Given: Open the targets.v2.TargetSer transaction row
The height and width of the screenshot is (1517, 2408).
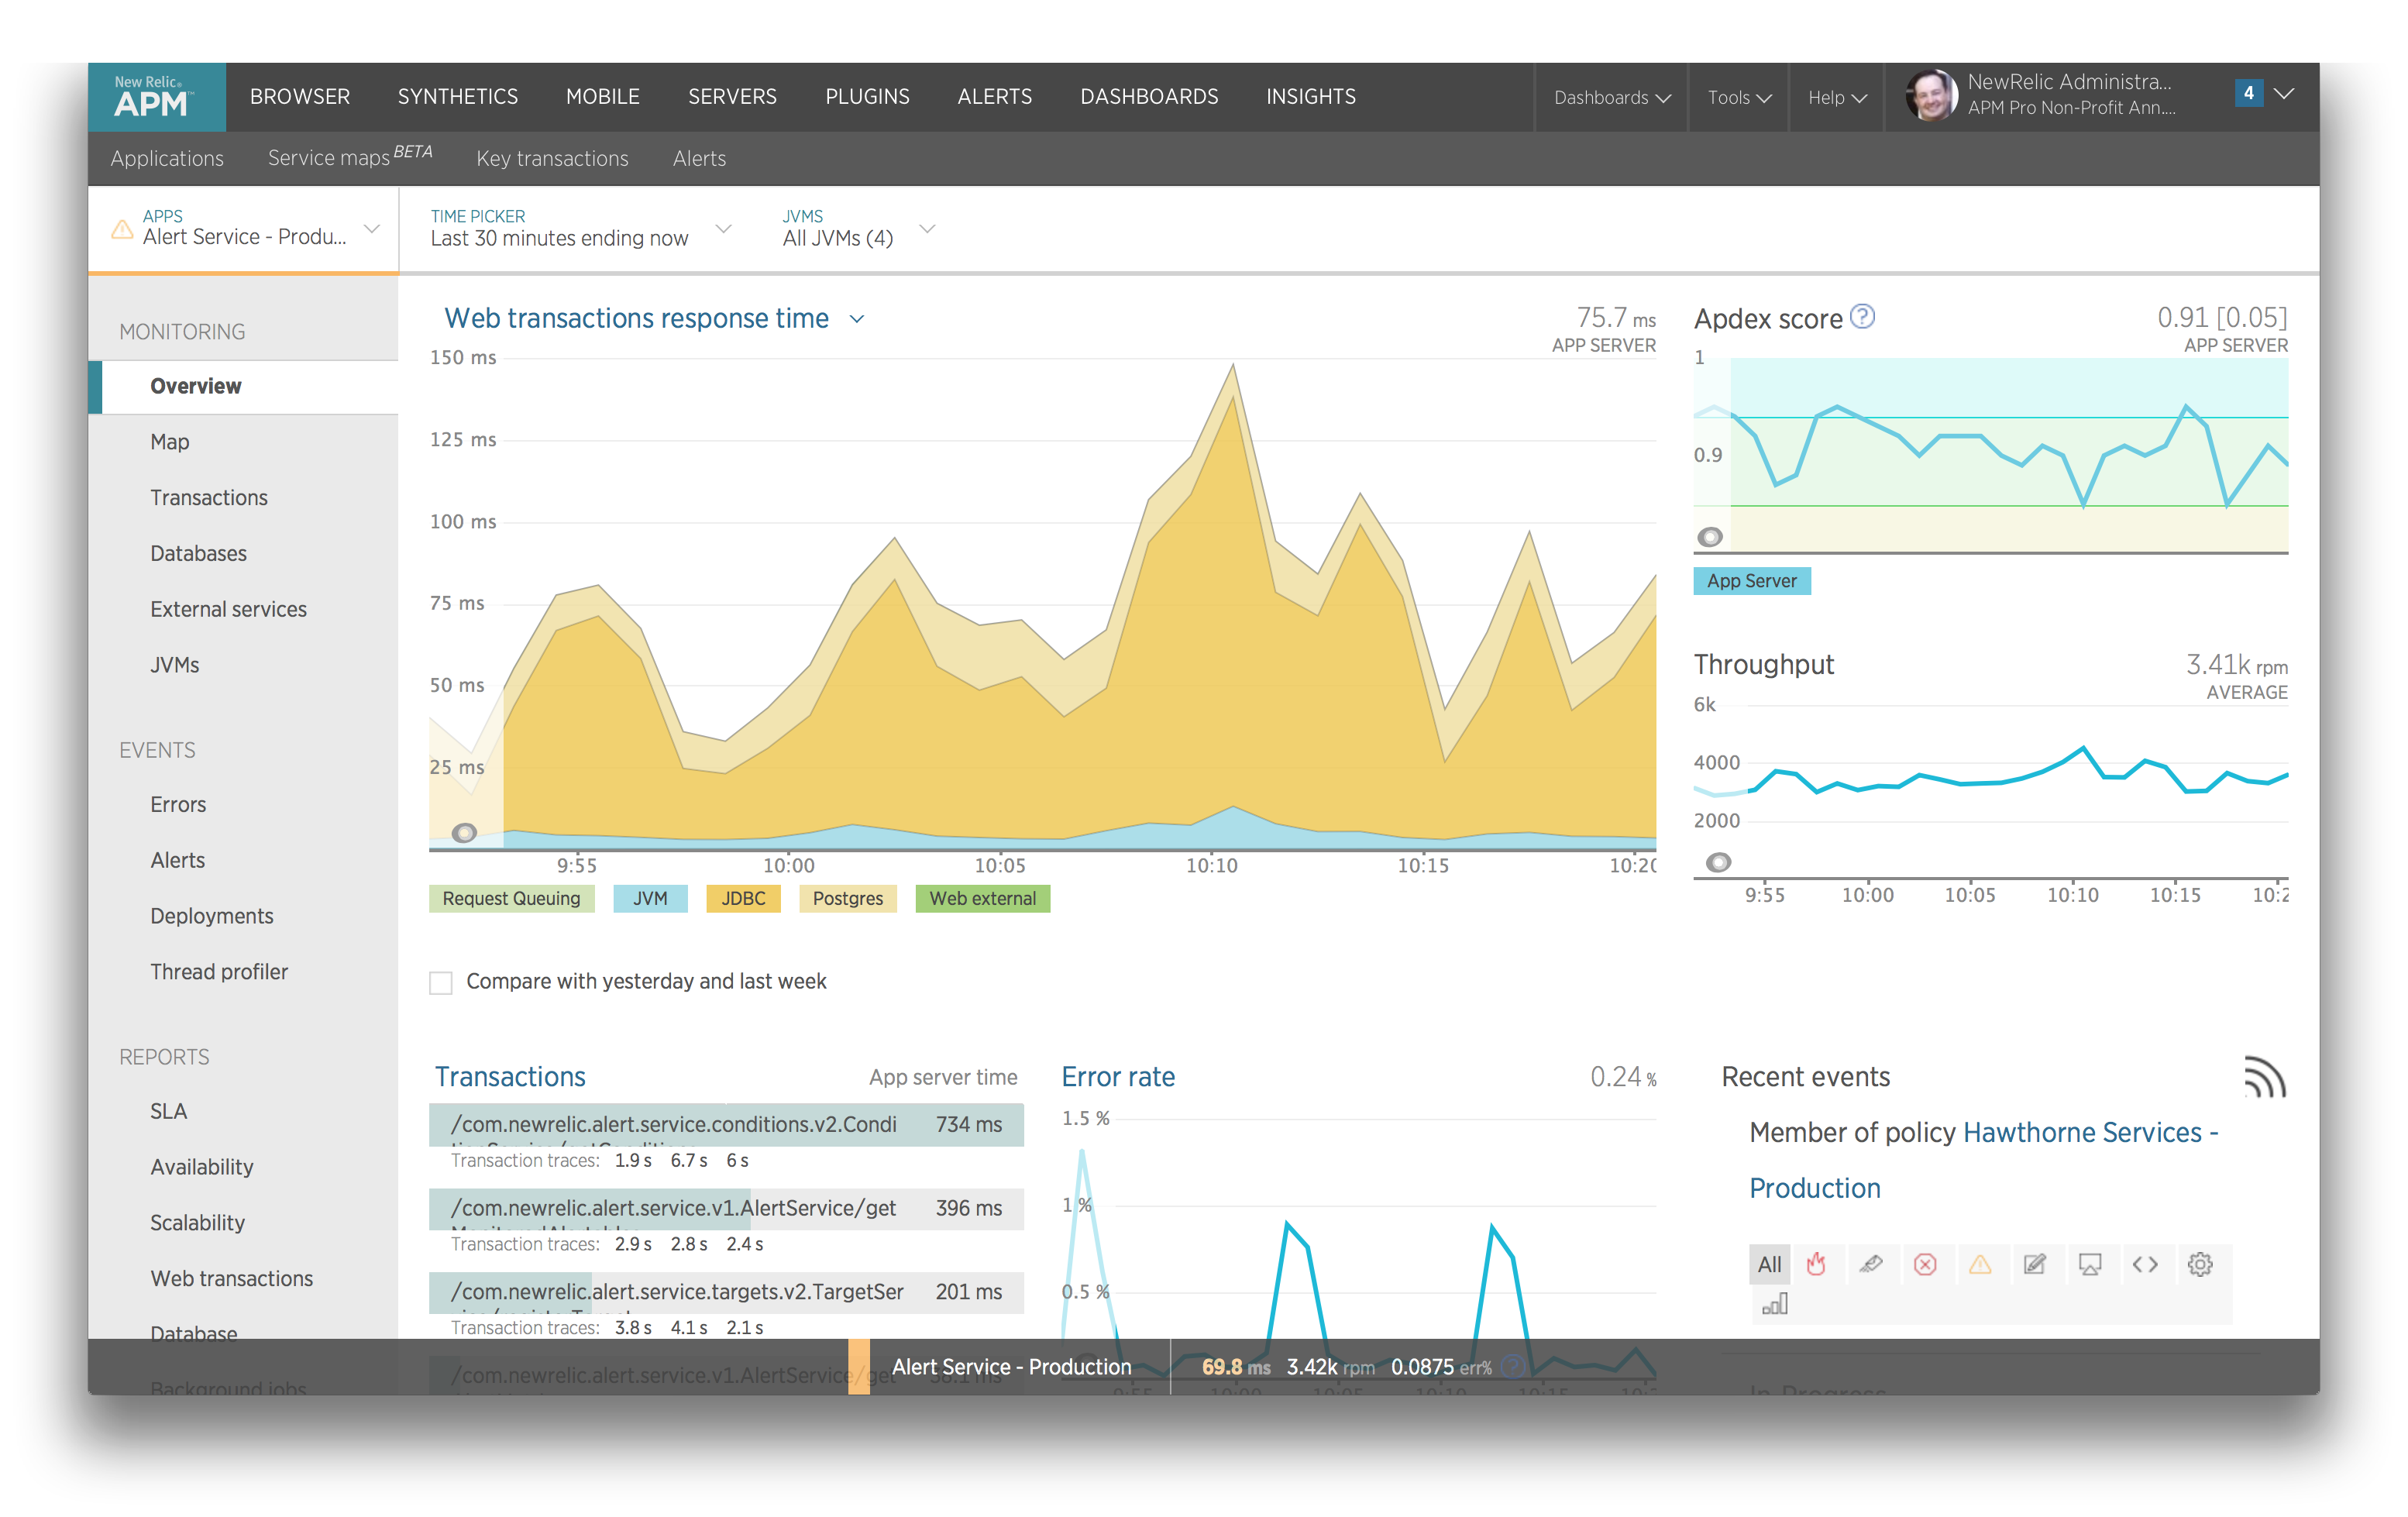Looking at the screenshot, I should coord(726,1292).
